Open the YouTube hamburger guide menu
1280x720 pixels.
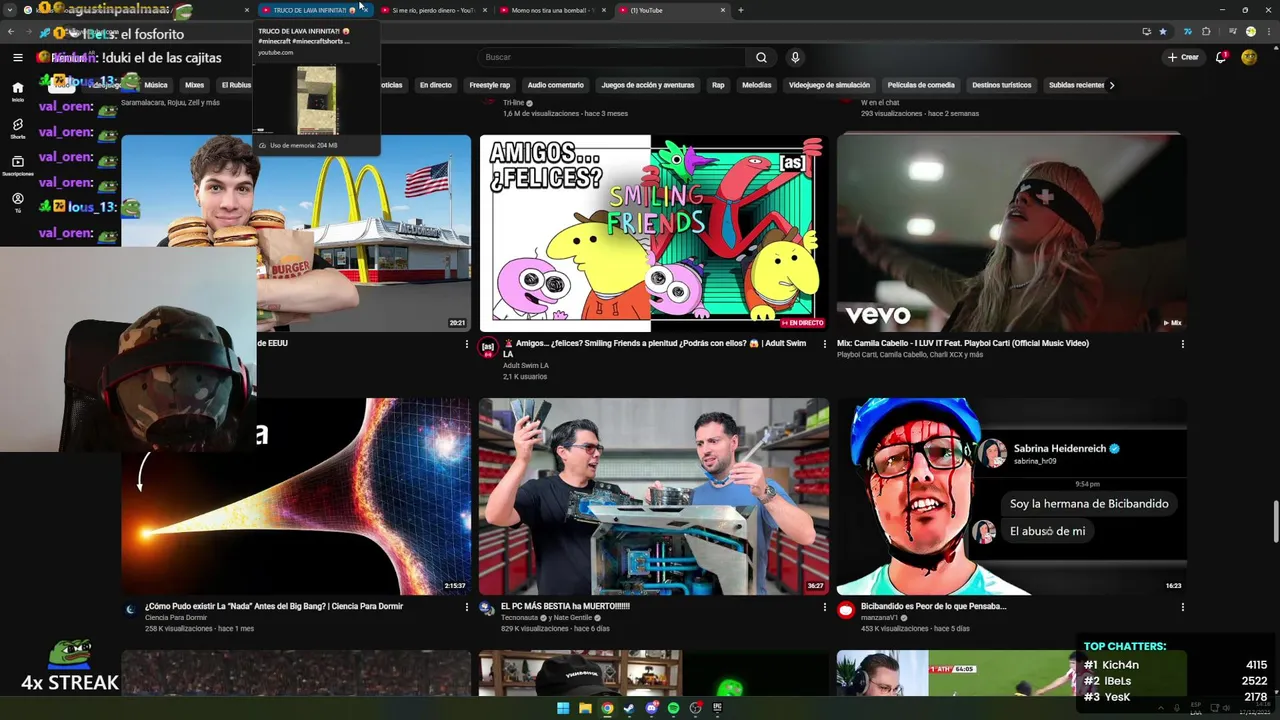pos(17,57)
